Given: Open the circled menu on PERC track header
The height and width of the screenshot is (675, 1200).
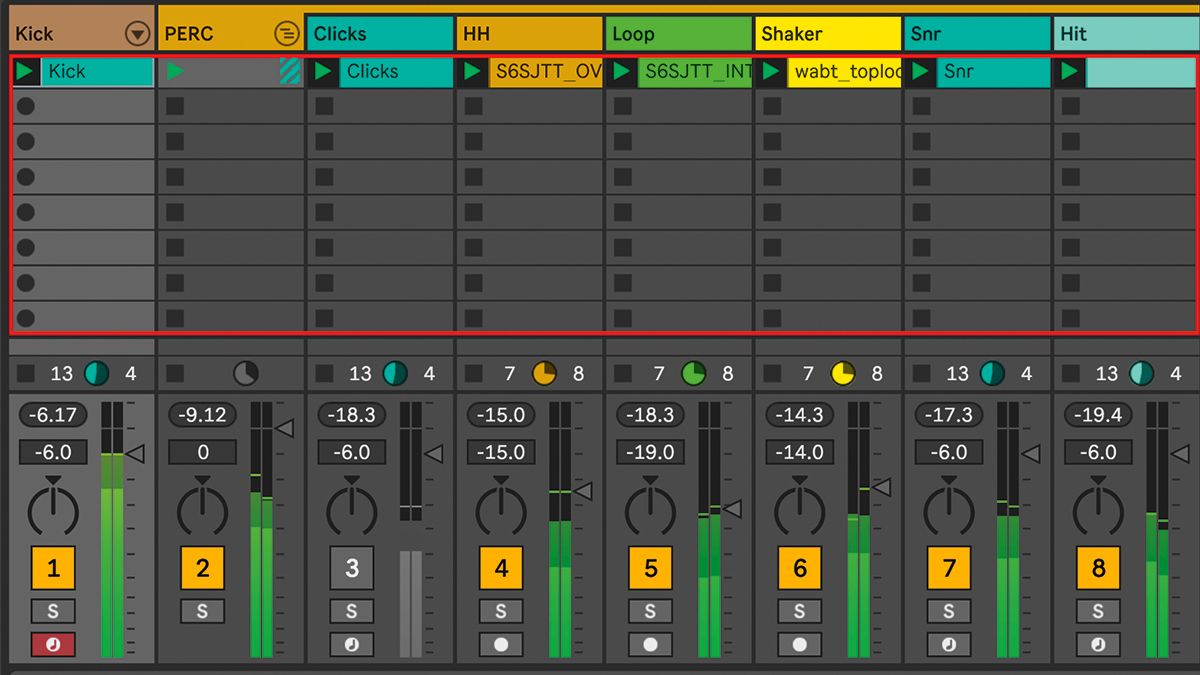Looking at the screenshot, I should point(288,31).
